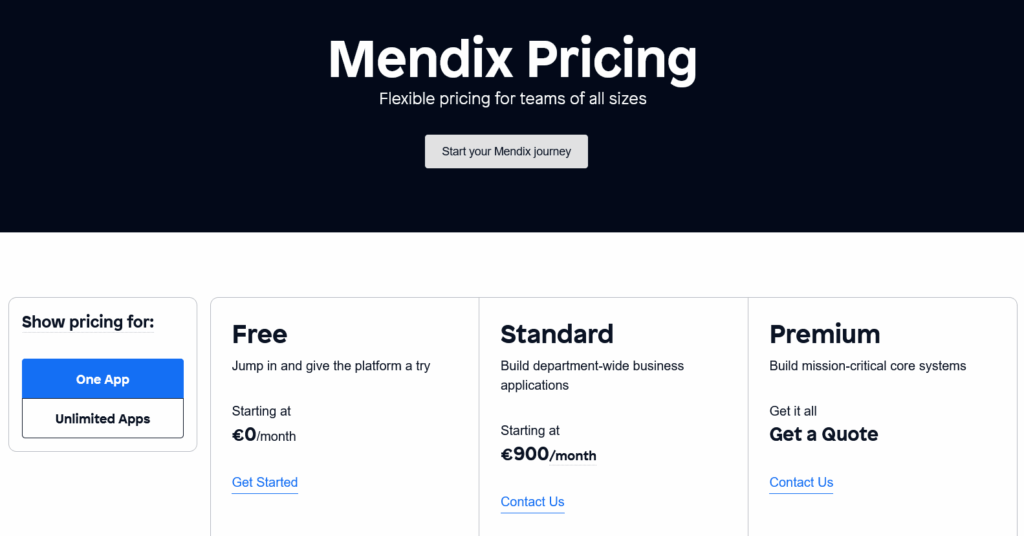Click the €900/month price in Standard plan
Image resolution: width=1024 pixels, height=536 pixels.
[x=548, y=455]
